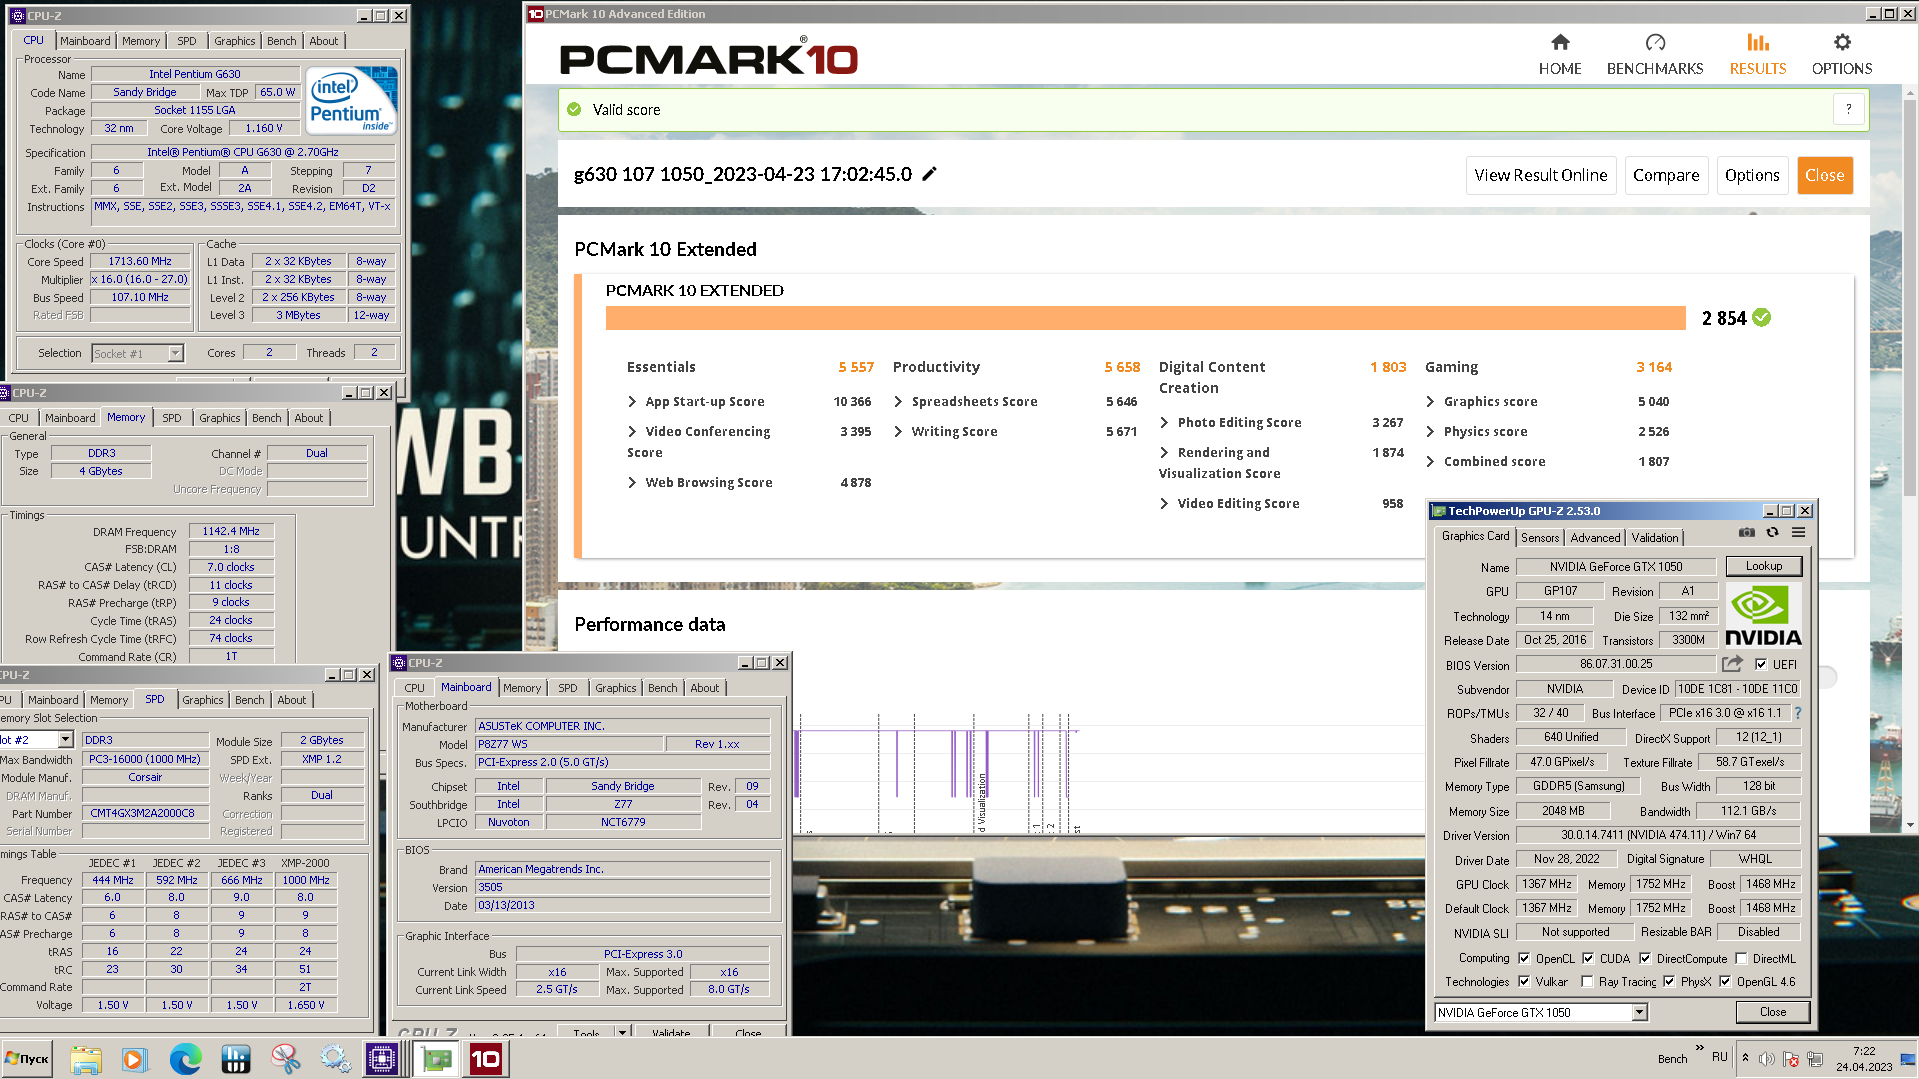Click the GPU-Z refresh icon

click(x=1772, y=533)
